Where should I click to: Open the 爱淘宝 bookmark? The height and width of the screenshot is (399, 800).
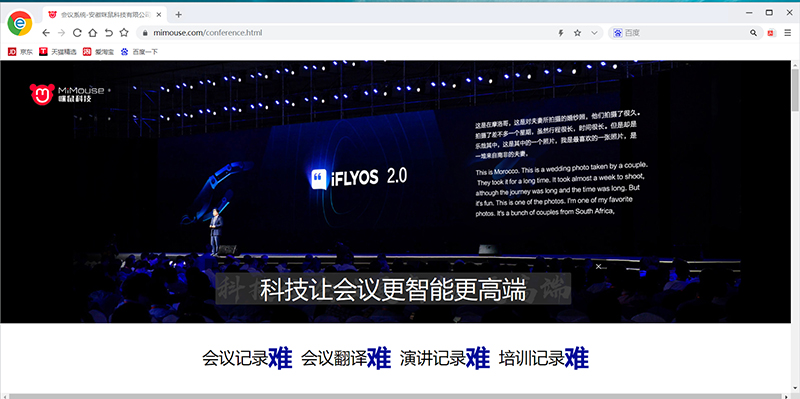(98, 52)
